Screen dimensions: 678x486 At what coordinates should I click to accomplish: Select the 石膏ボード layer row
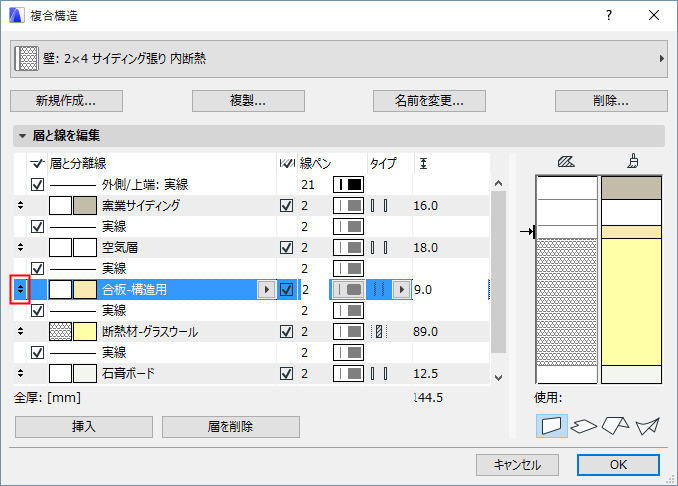click(252, 373)
